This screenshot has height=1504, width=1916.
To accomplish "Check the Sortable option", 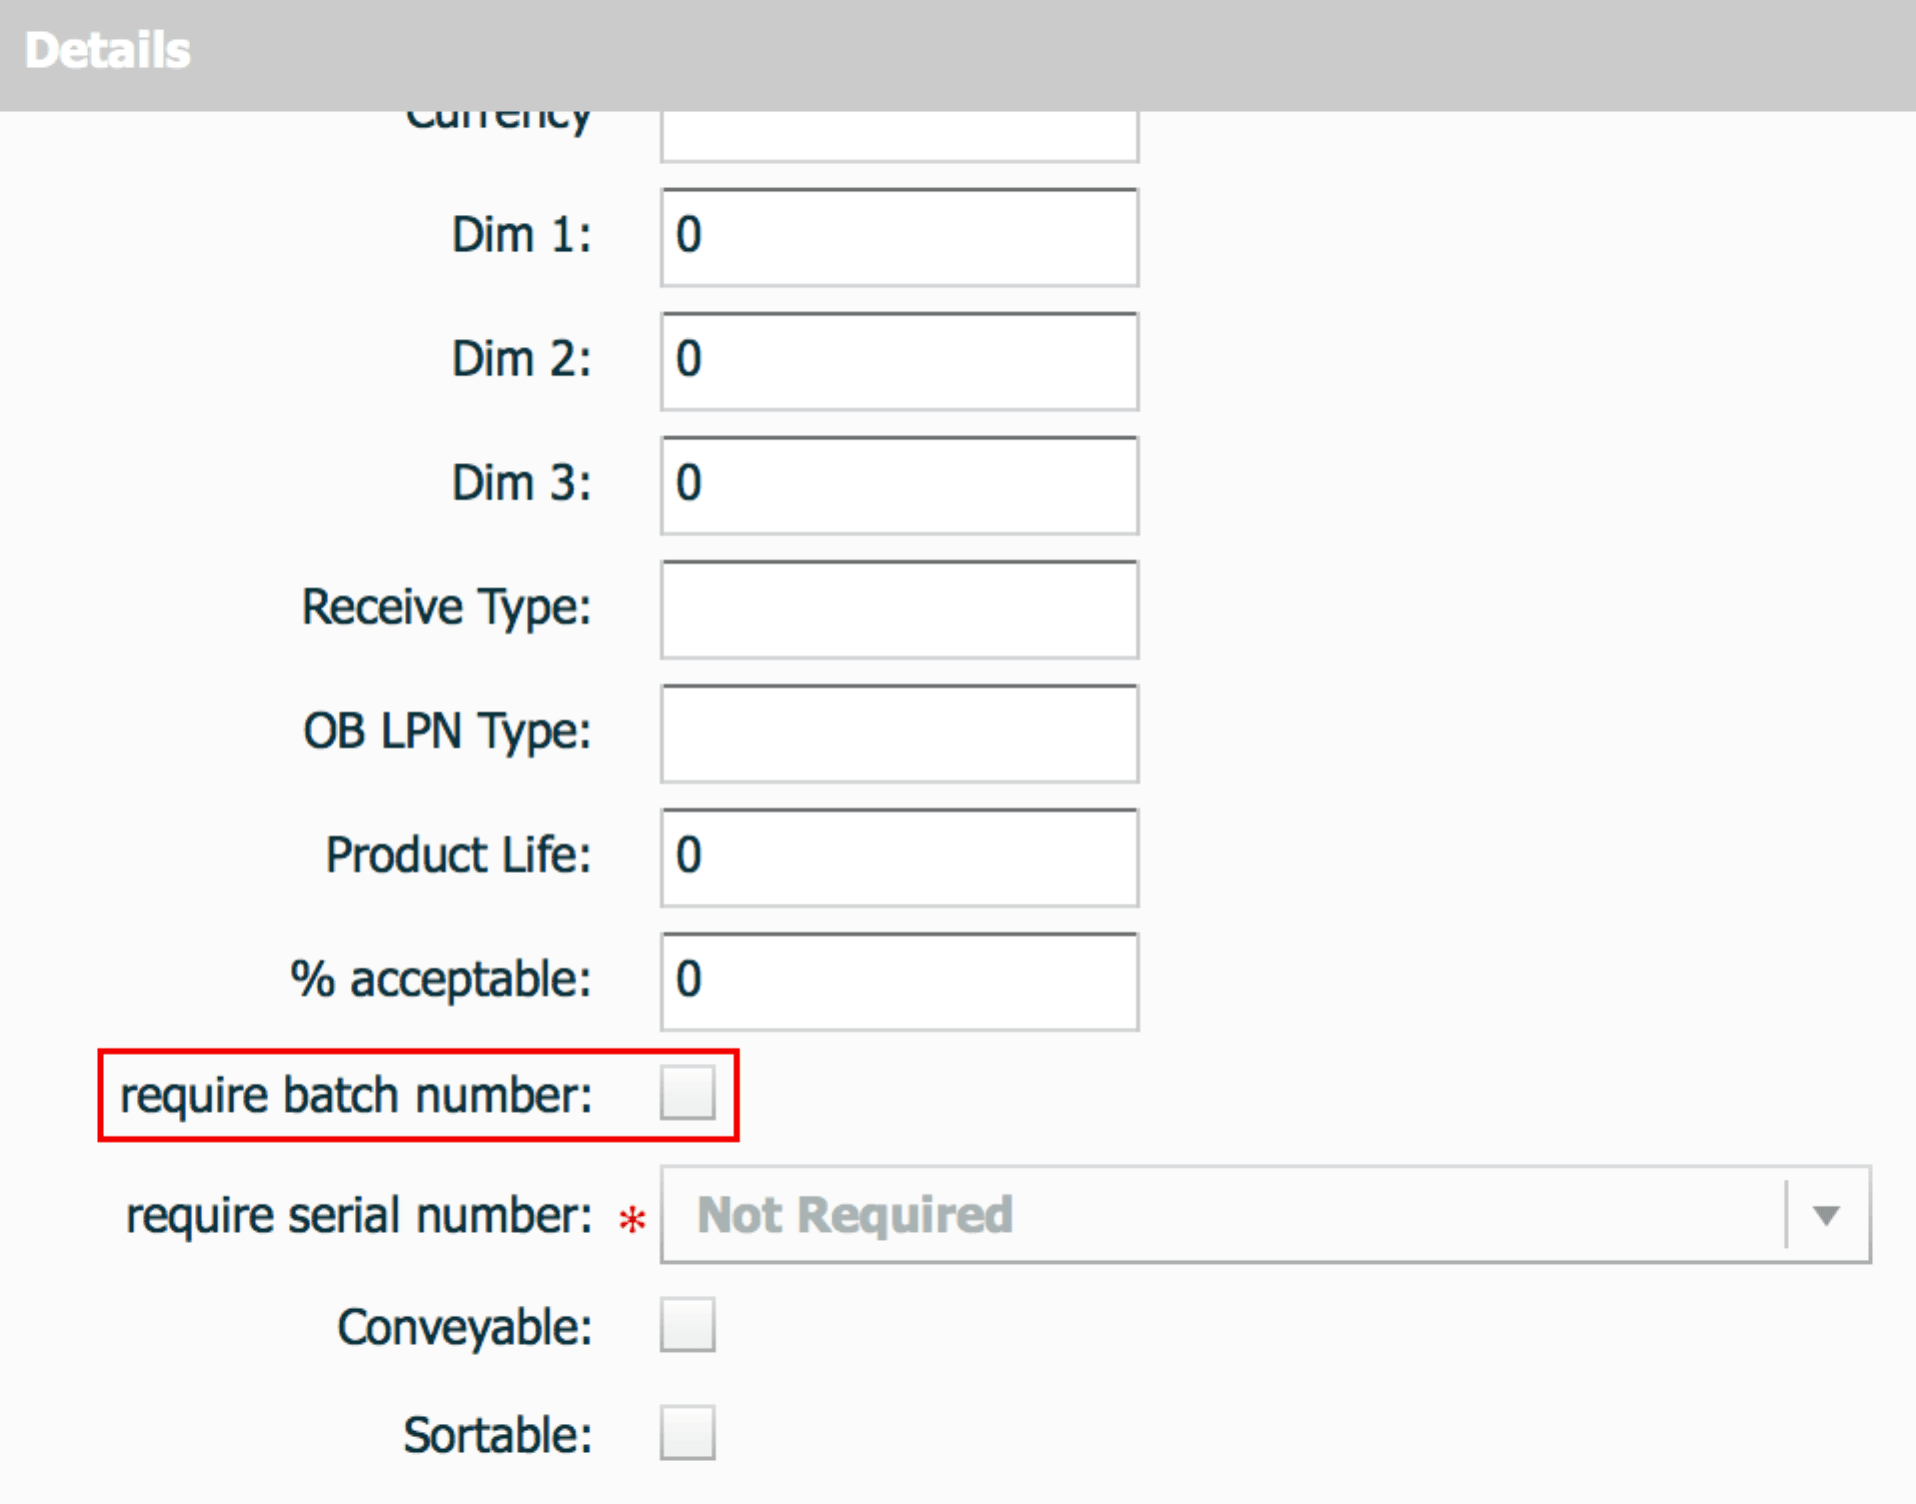I will (x=688, y=1434).
